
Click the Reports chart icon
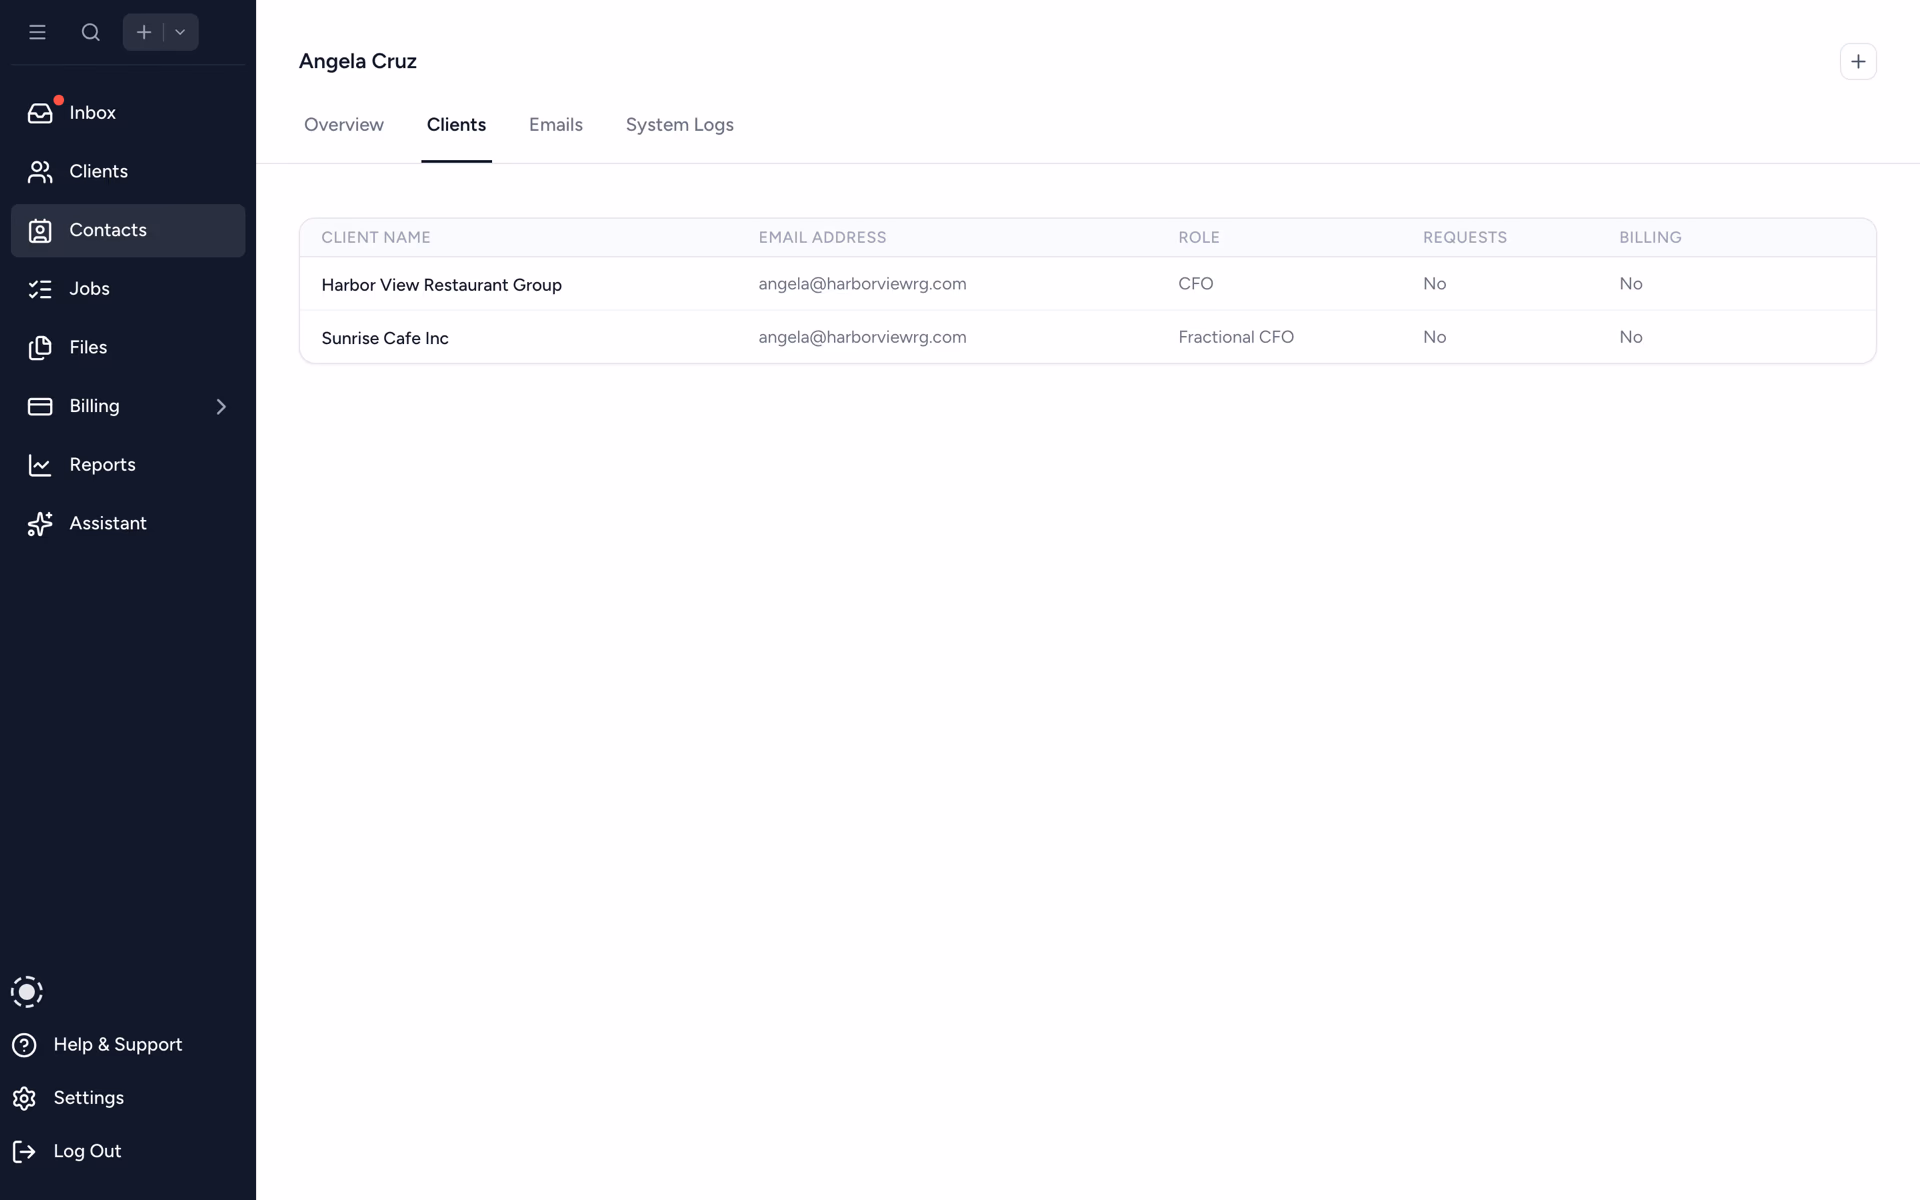(40, 465)
